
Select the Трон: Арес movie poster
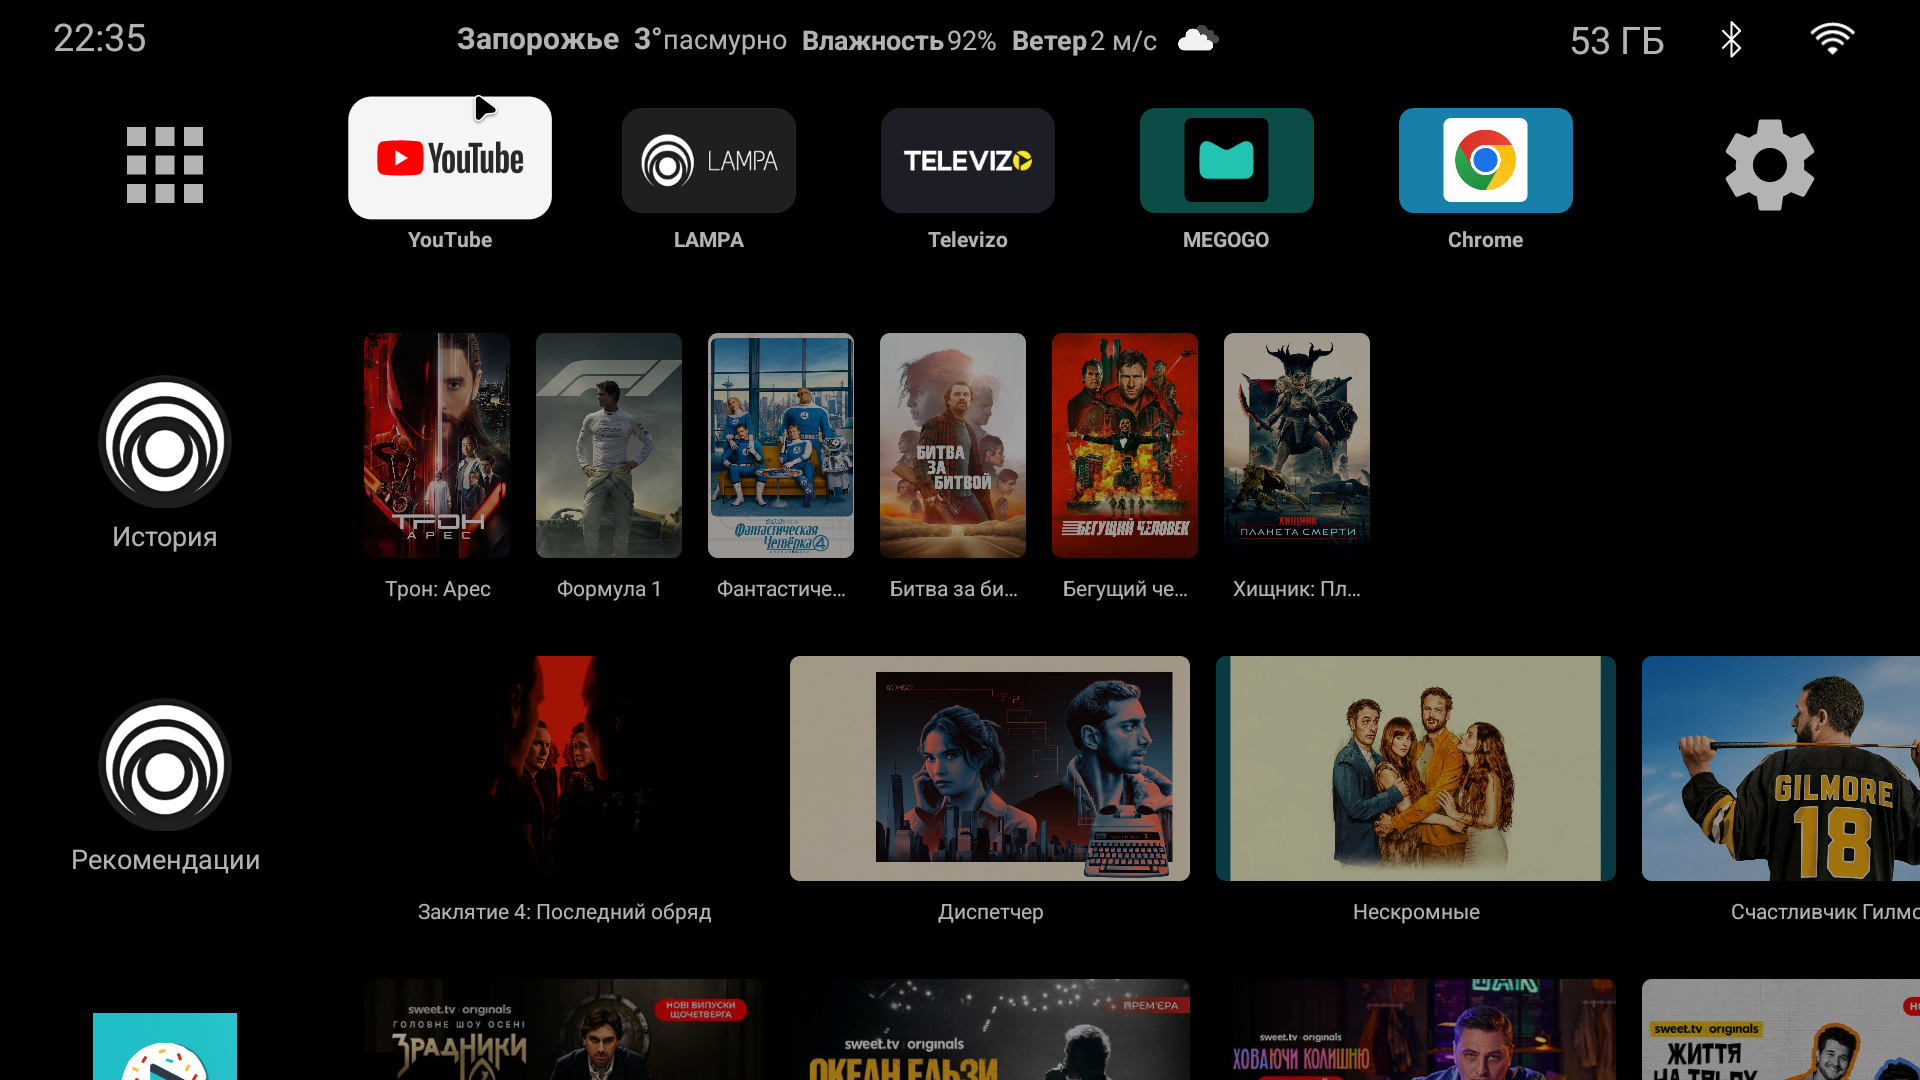[437, 445]
